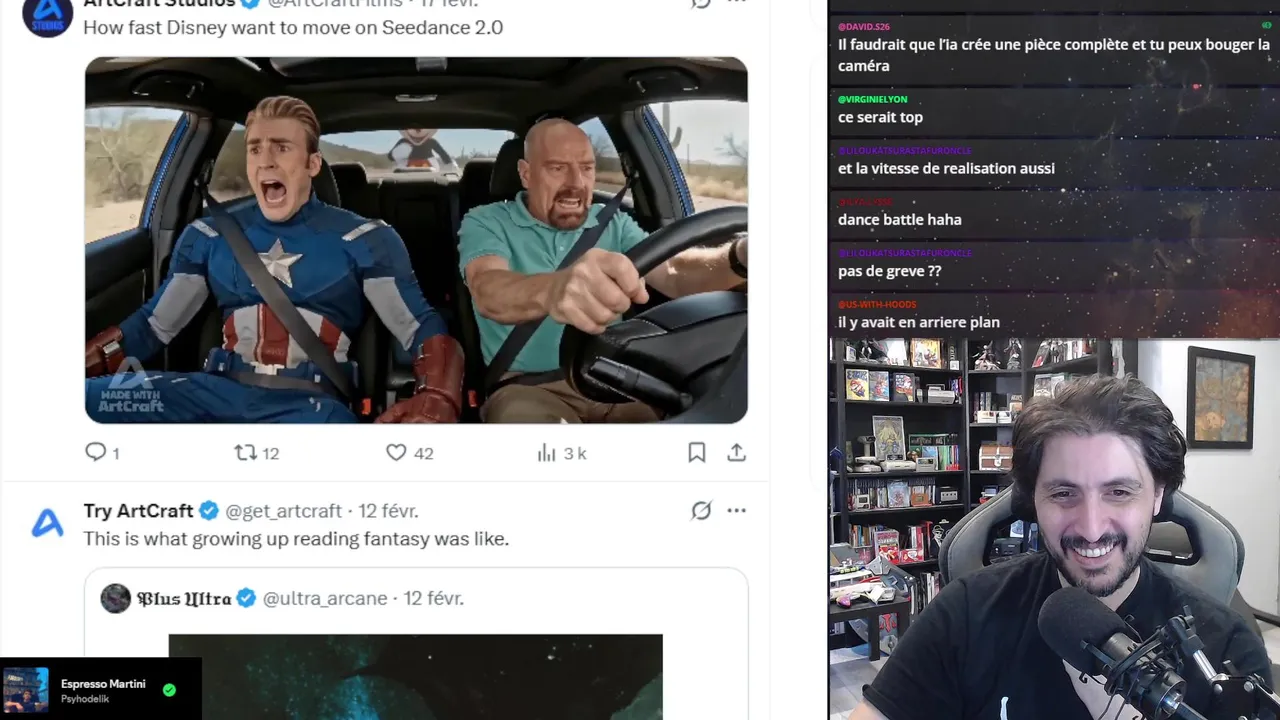Share the Captain America car video tweet
The width and height of the screenshot is (1280, 720).
[737, 453]
